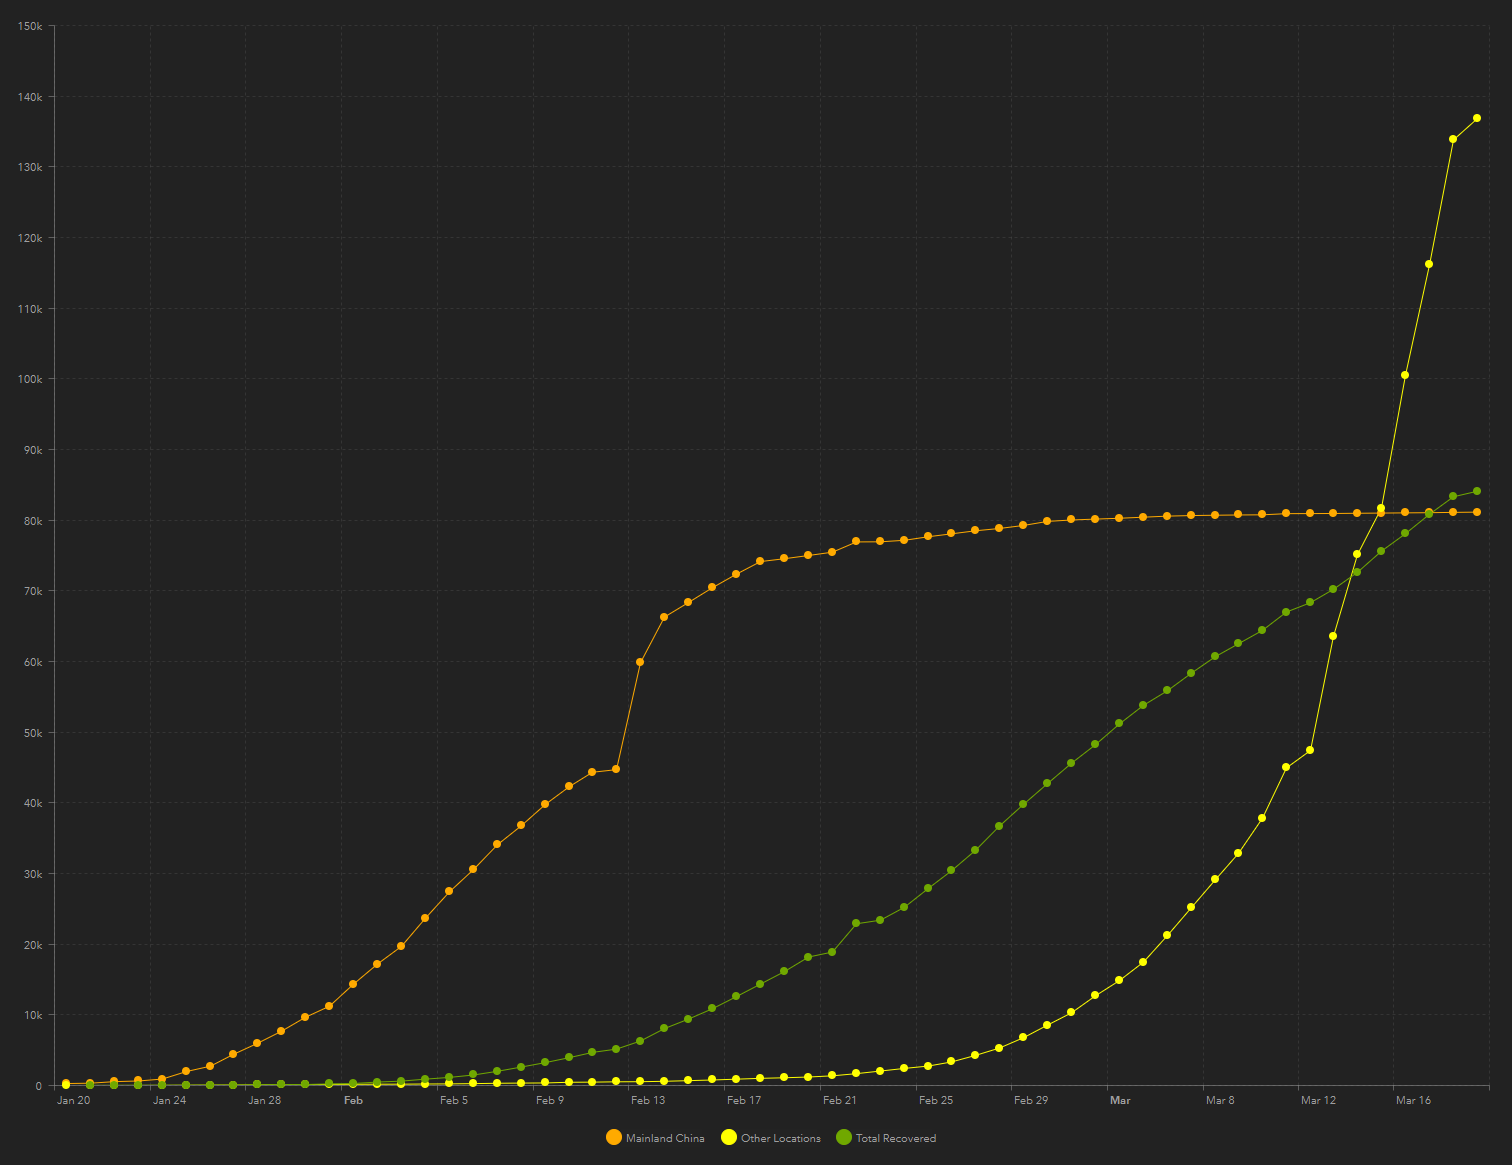Click the '120k' y-axis label

[30, 238]
